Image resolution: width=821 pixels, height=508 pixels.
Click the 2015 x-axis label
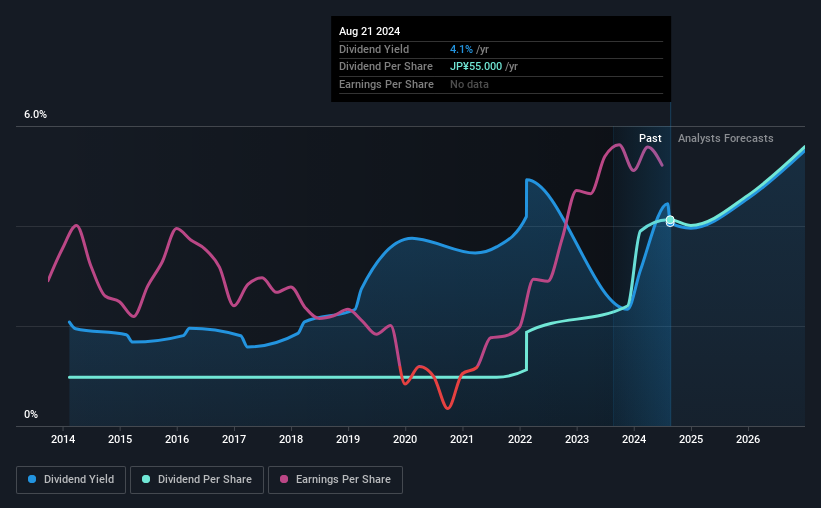tap(120, 439)
